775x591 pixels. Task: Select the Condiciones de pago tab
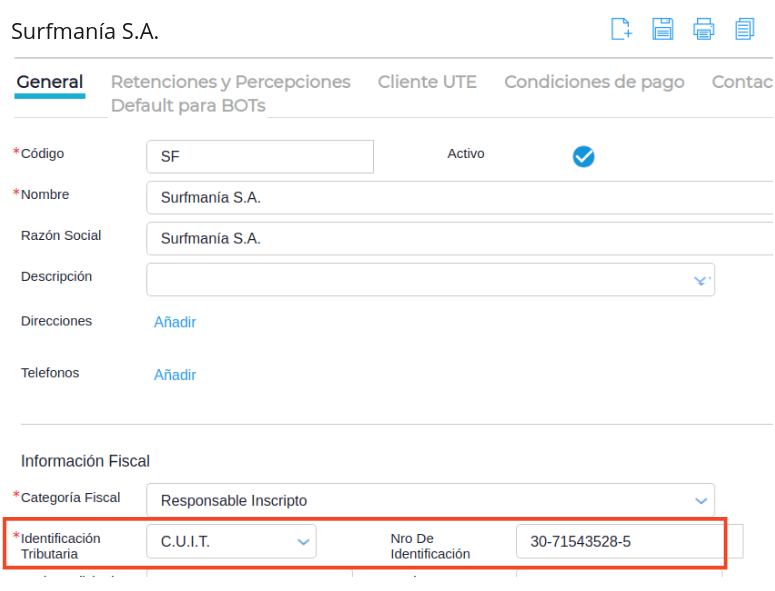click(x=594, y=82)
